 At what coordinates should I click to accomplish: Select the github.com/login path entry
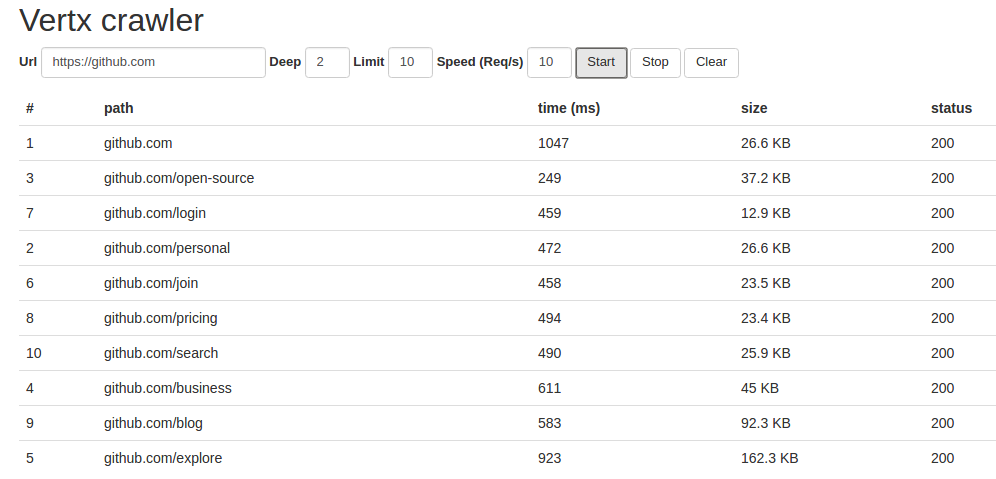(x=155, y=213)
